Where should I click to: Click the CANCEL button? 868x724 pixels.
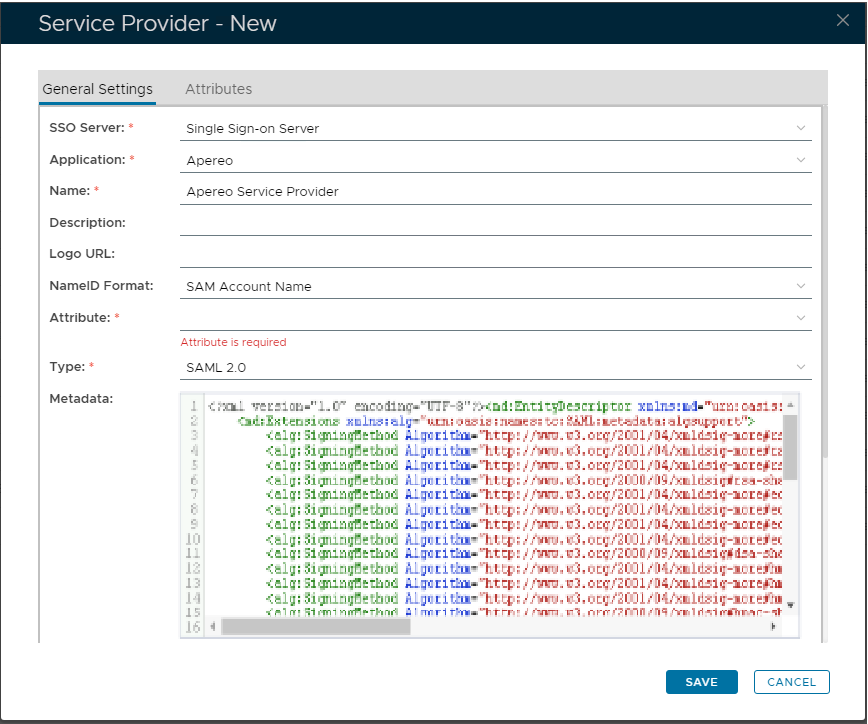[x=791, y=682]
